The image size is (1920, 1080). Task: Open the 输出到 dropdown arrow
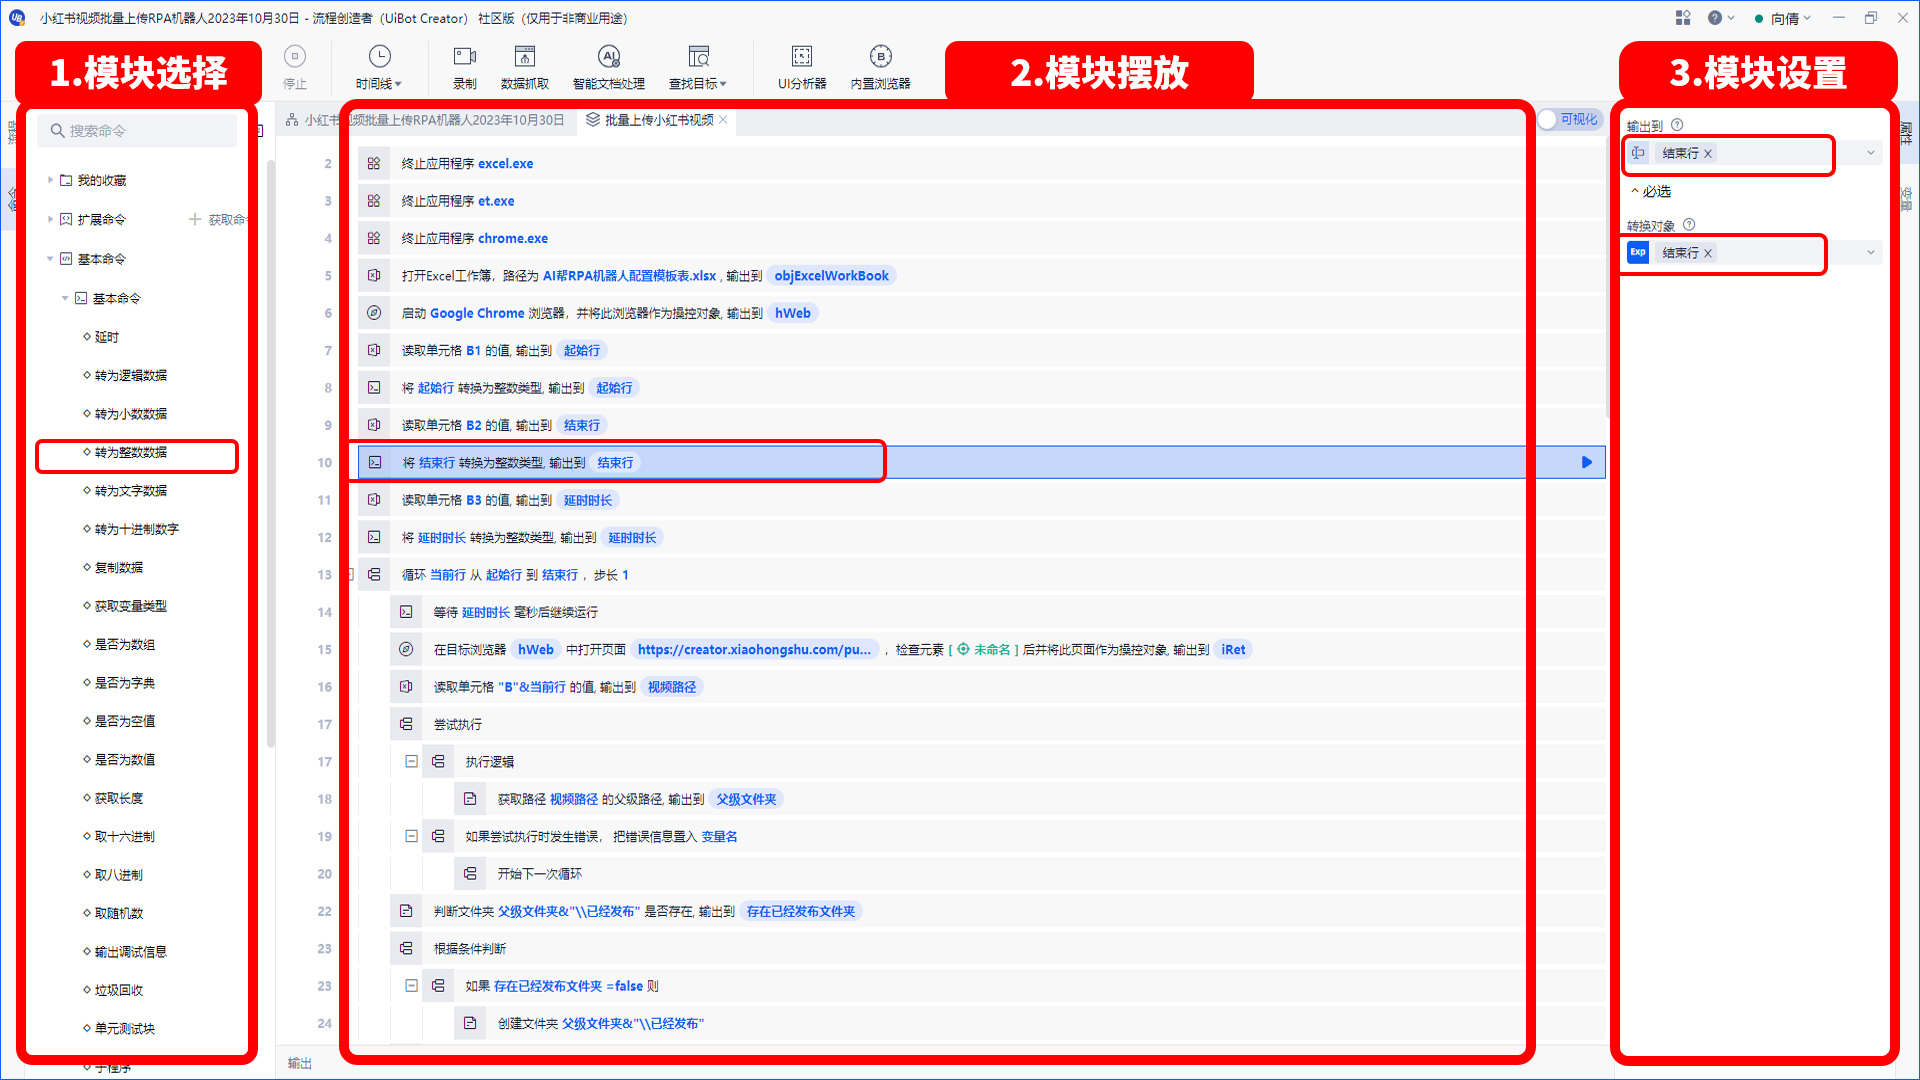pyautogui.click(x=1870, y=153)
